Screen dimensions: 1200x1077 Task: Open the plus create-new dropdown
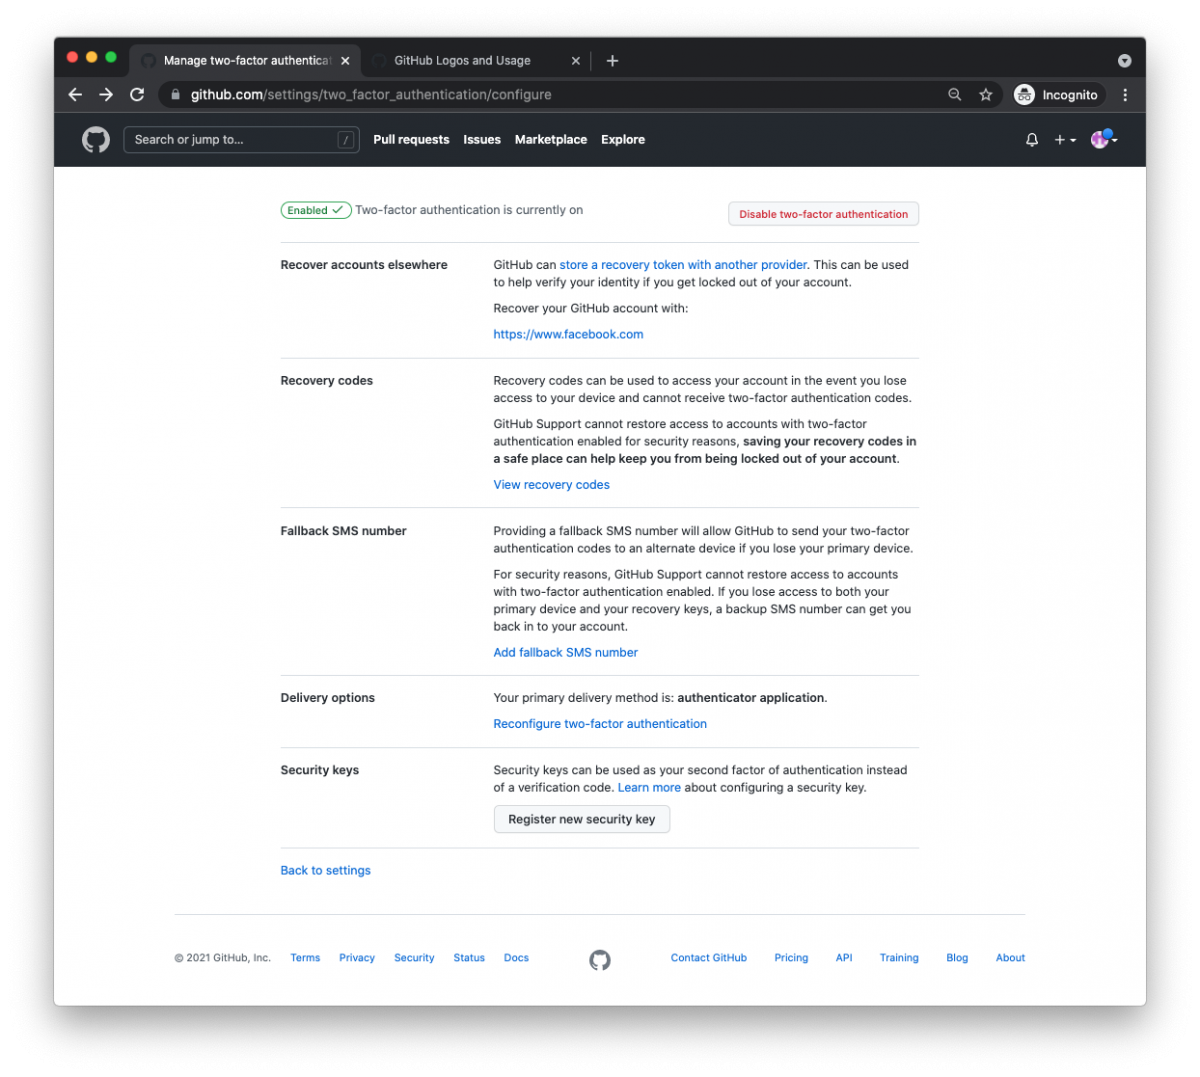[1065, 140]
